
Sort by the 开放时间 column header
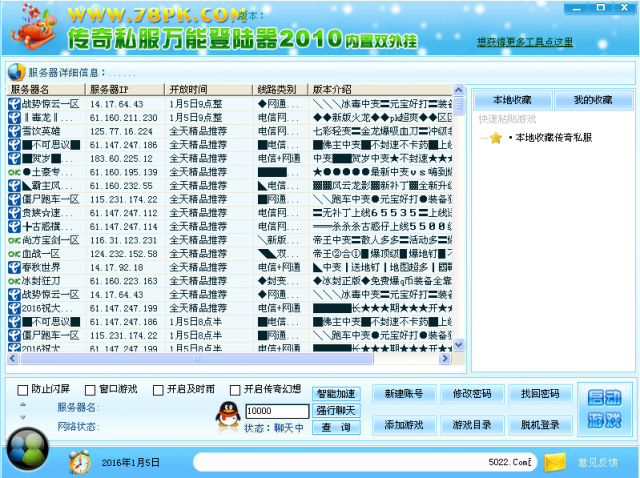(209, 89)
